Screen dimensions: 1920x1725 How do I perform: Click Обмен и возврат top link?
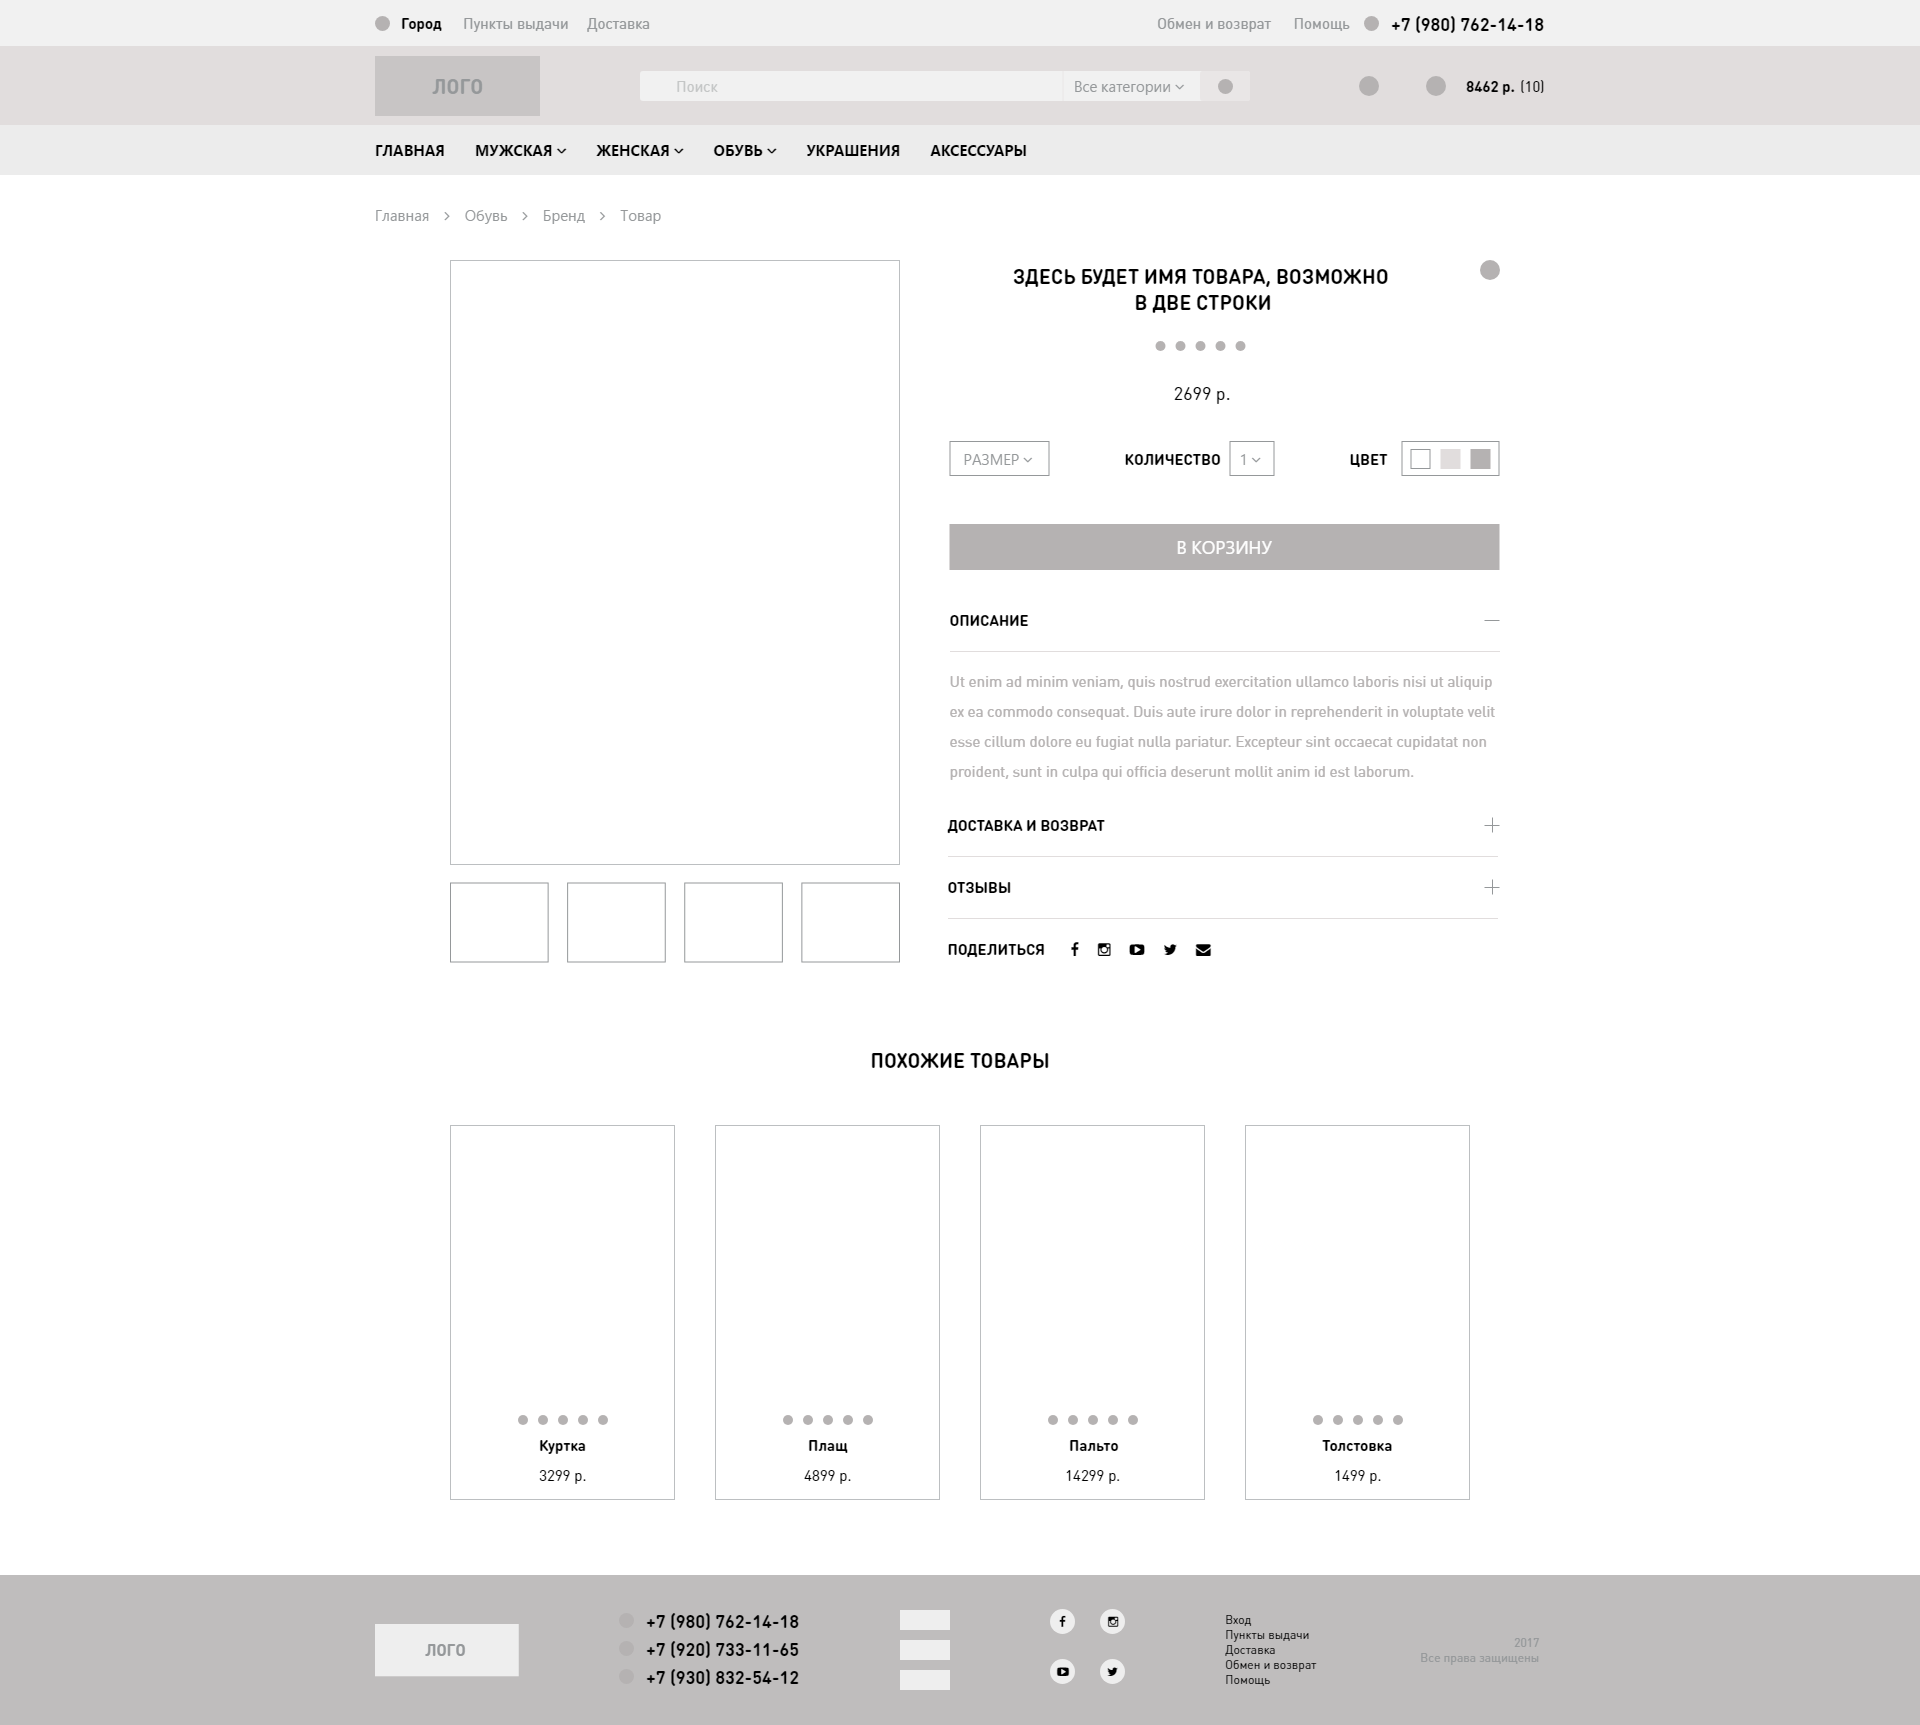(x=1213, y=24)
